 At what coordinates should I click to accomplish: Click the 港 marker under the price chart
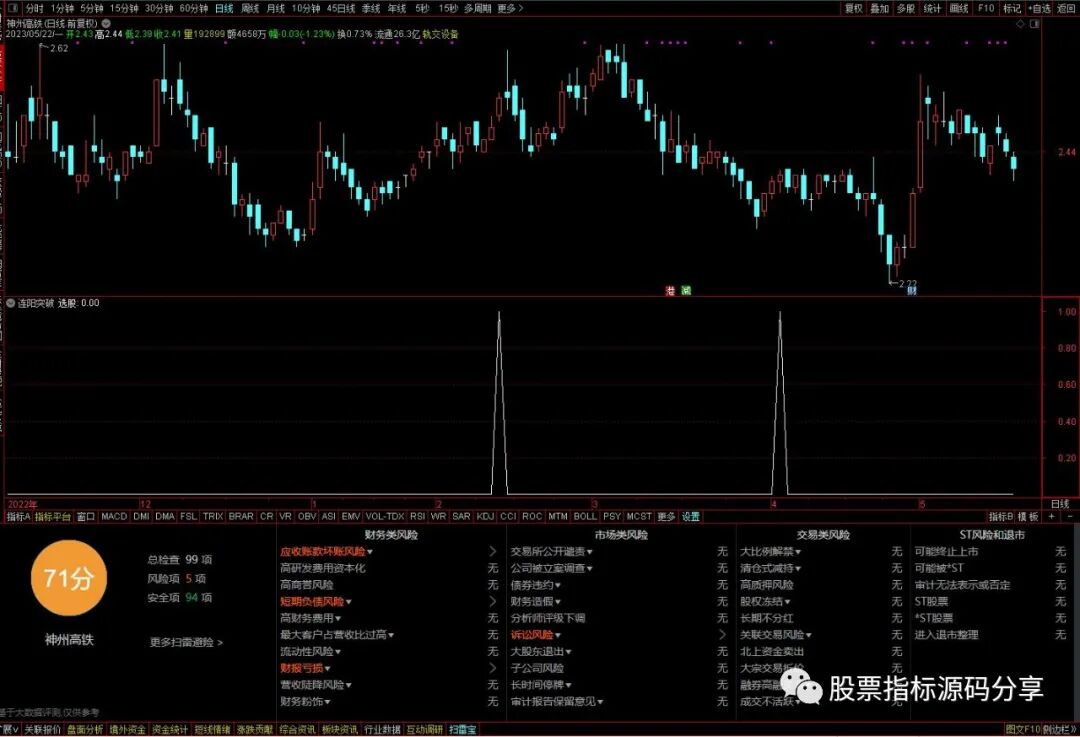pos(670,291)
